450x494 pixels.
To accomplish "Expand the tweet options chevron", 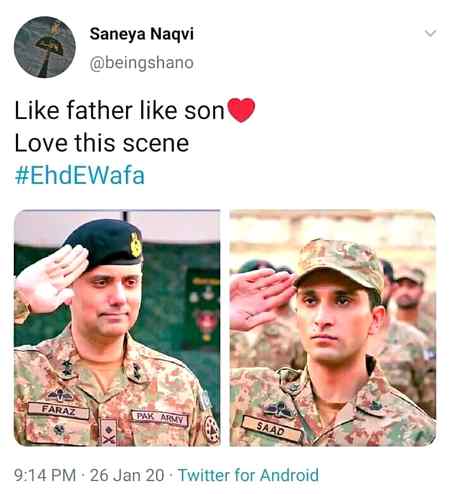I will tap(430, 33).
